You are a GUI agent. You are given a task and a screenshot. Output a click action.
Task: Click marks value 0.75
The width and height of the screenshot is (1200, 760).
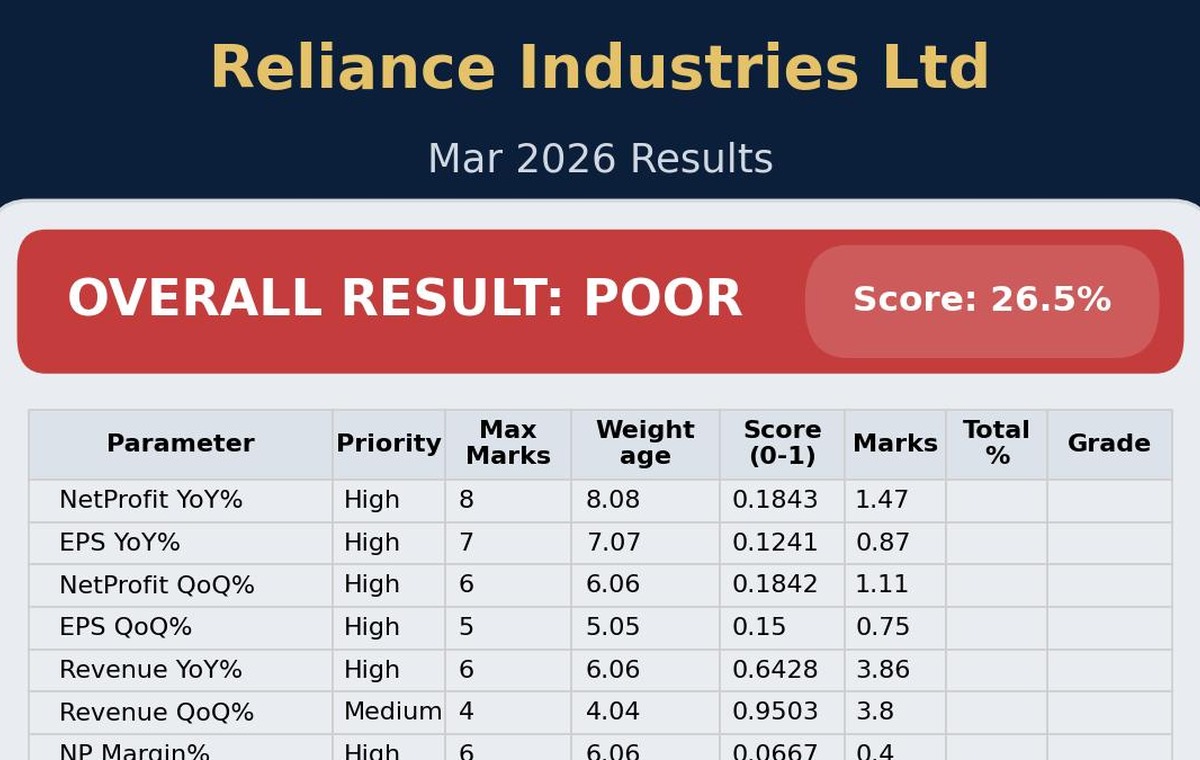(883, 628)
